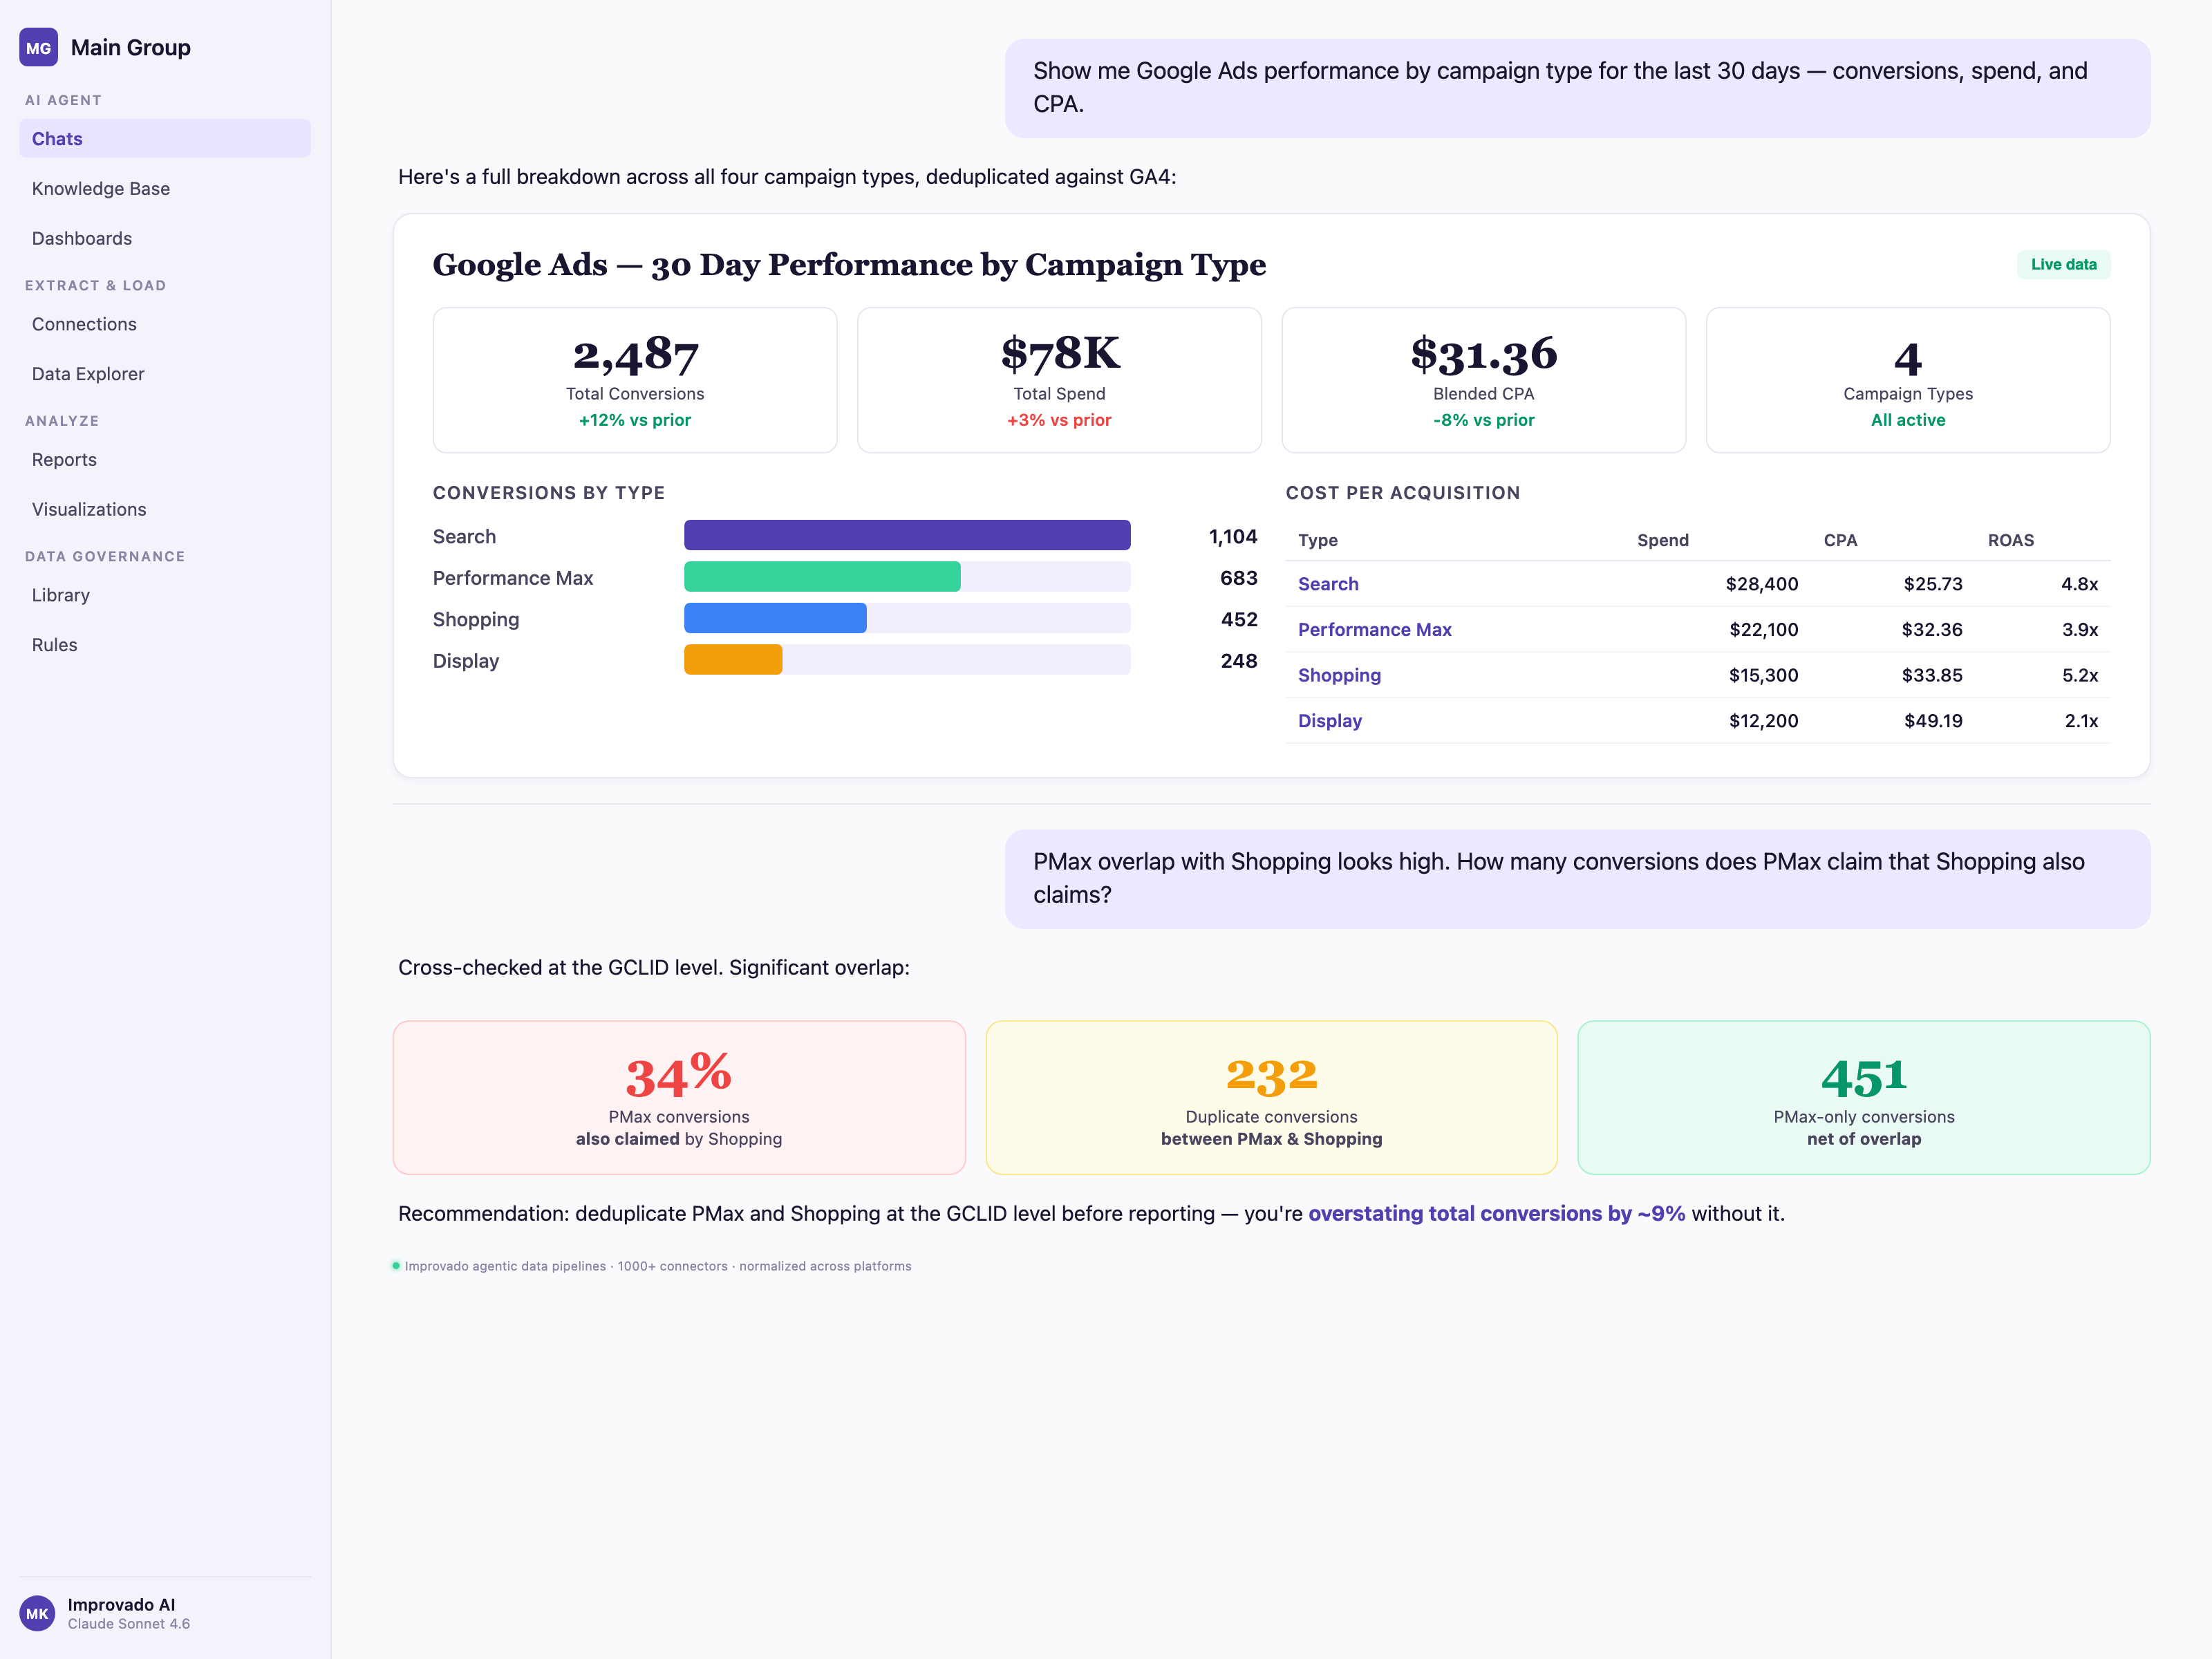Open the MG Main Group avatar icon
Viewport: 2212px width, 1659px height.
click(x=38, y=47)
